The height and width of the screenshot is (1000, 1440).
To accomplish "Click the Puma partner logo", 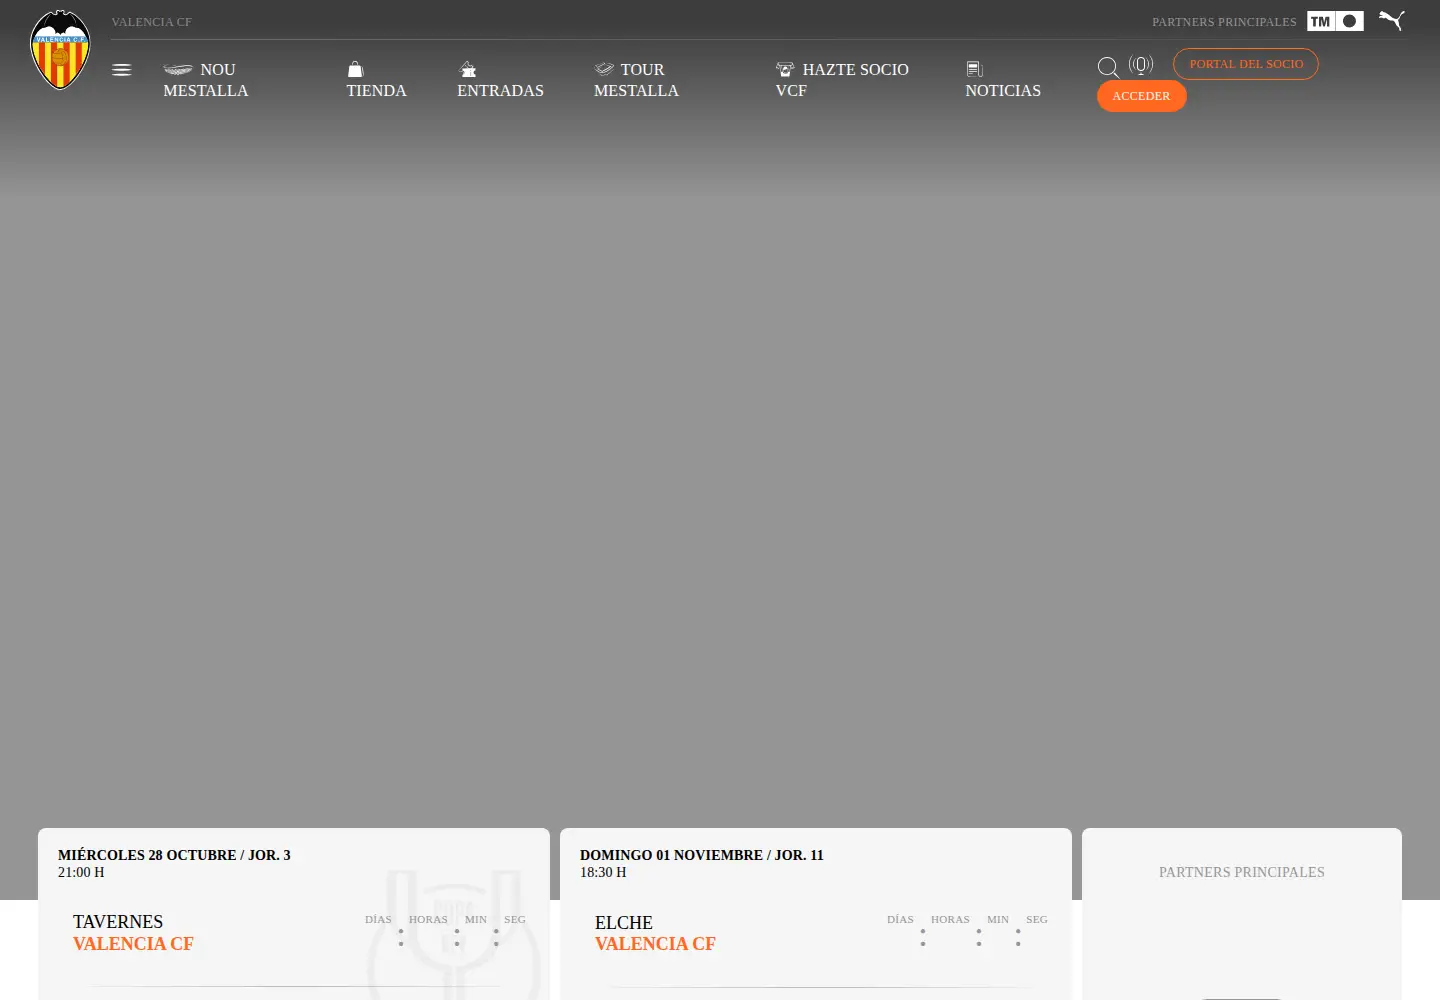I will click(x=1392, y=20).
